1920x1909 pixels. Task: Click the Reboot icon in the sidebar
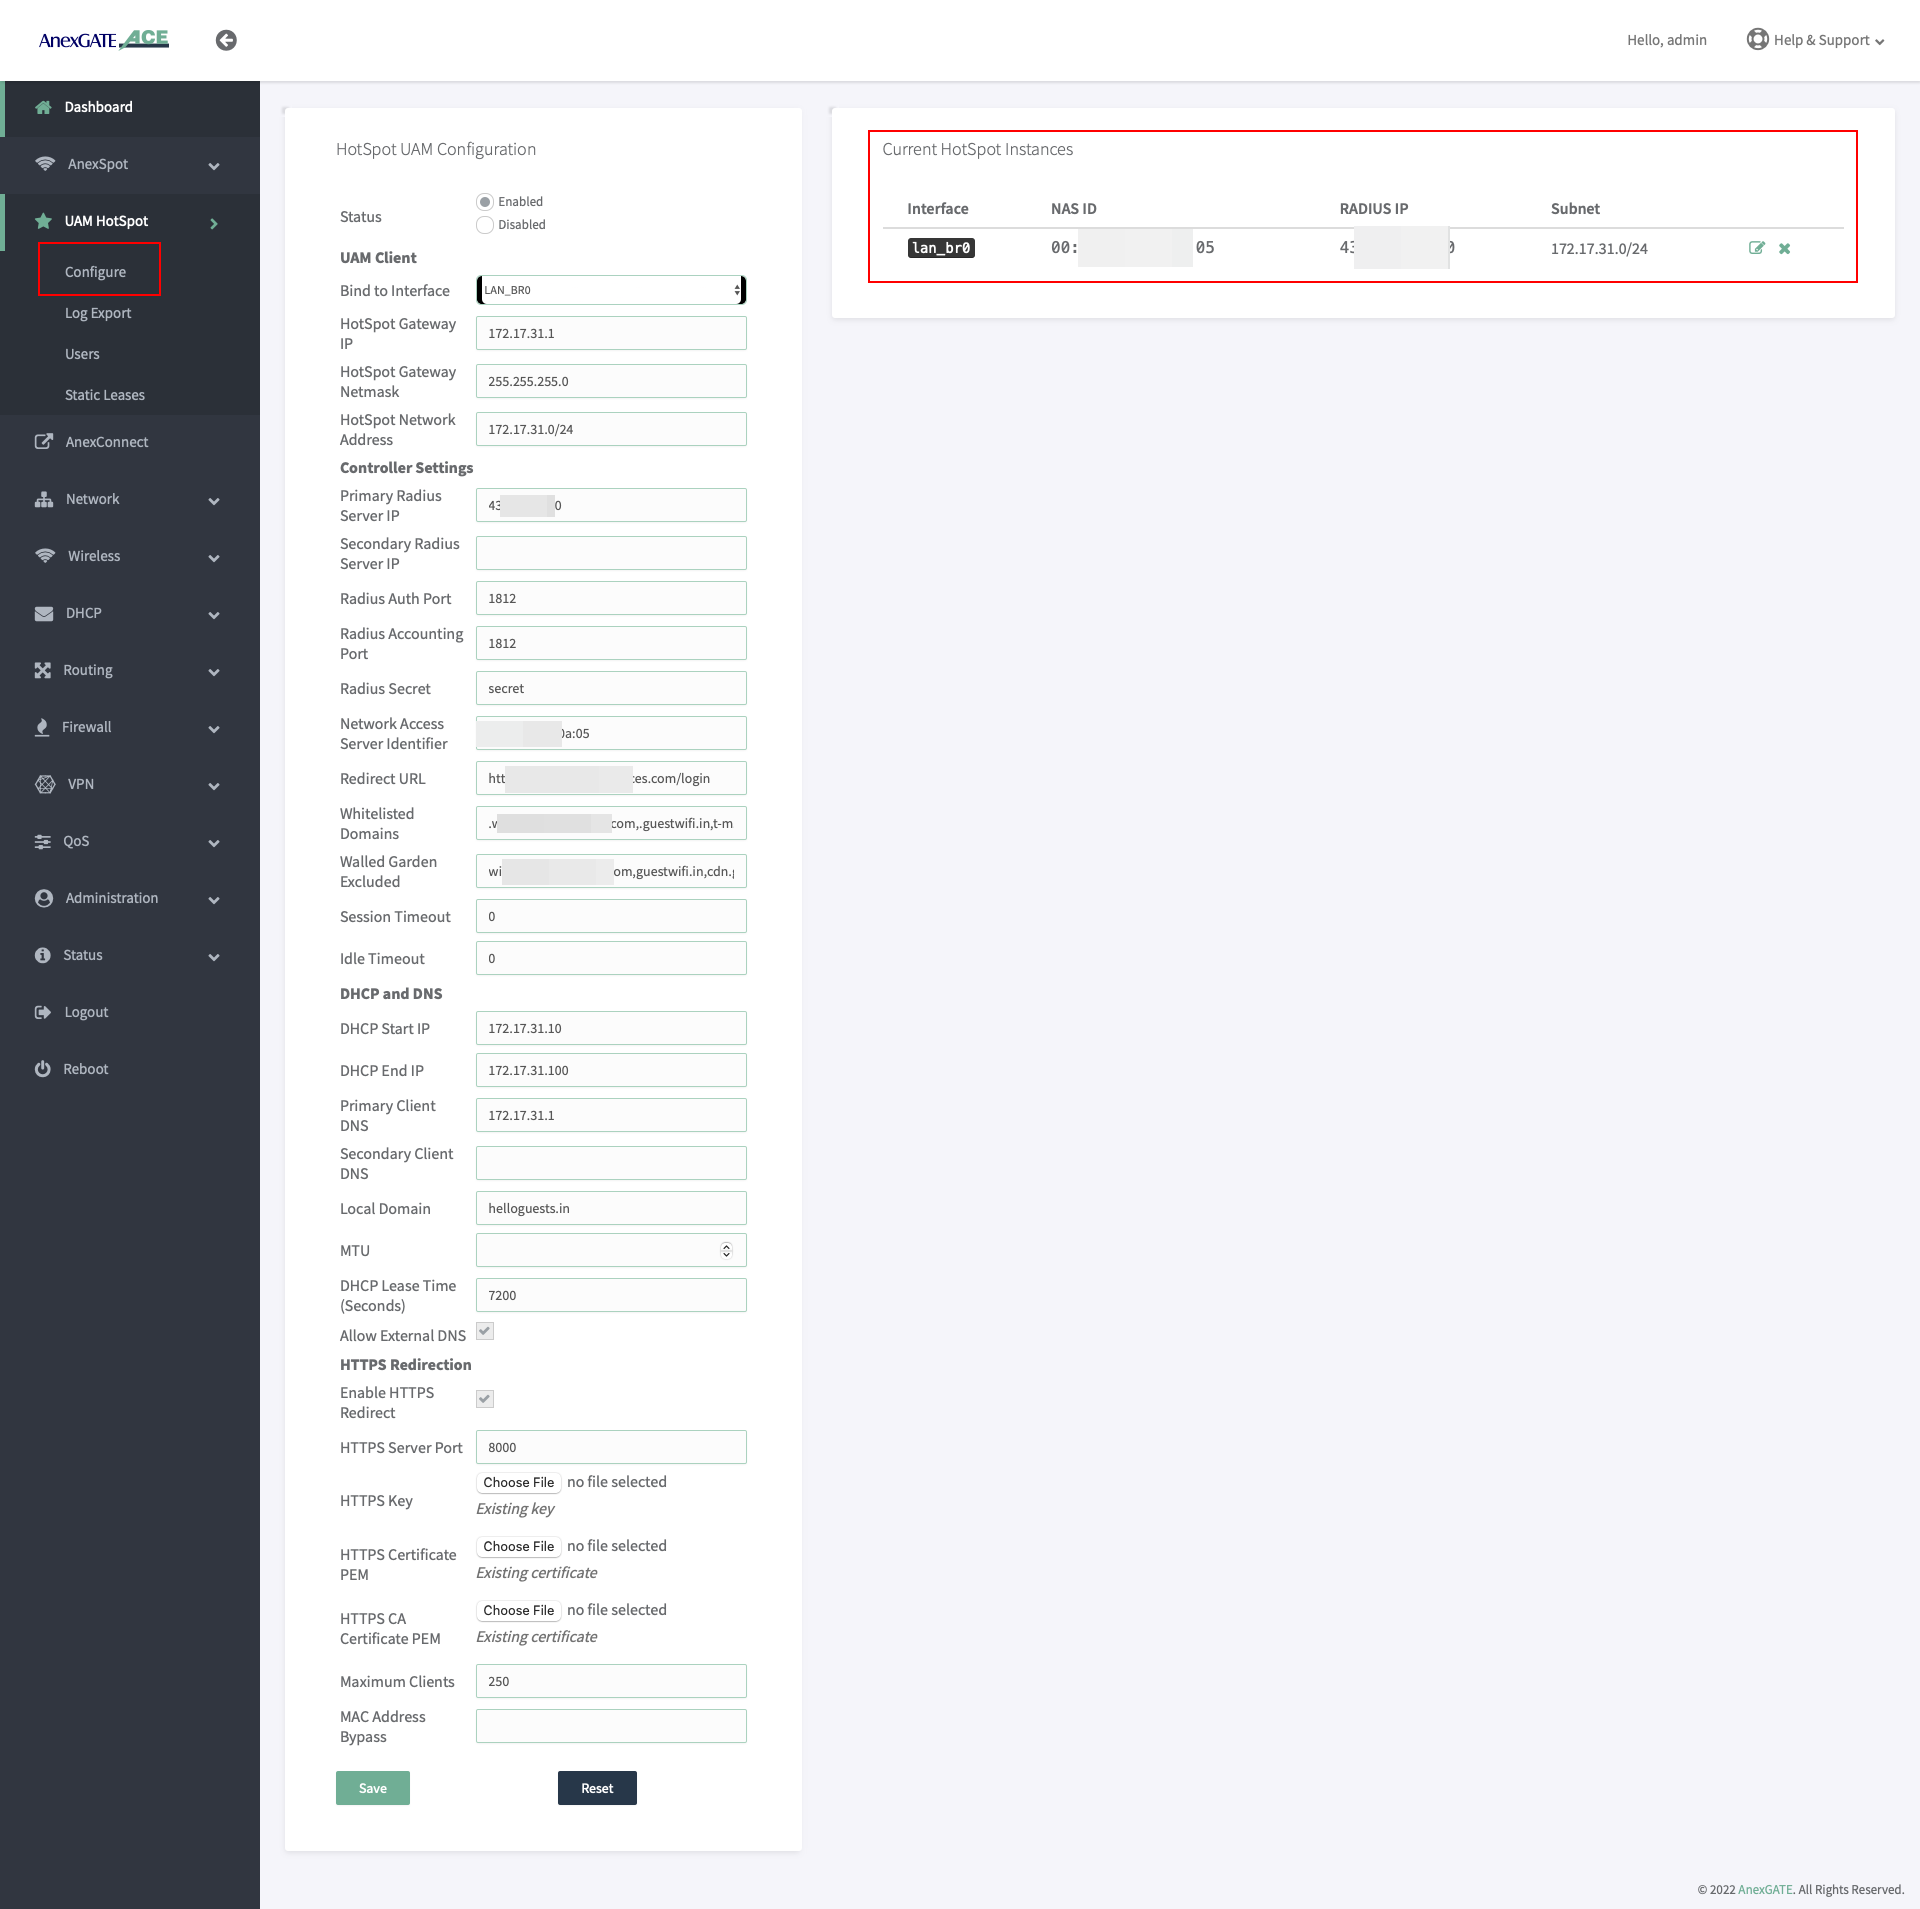click(43, 1068)
